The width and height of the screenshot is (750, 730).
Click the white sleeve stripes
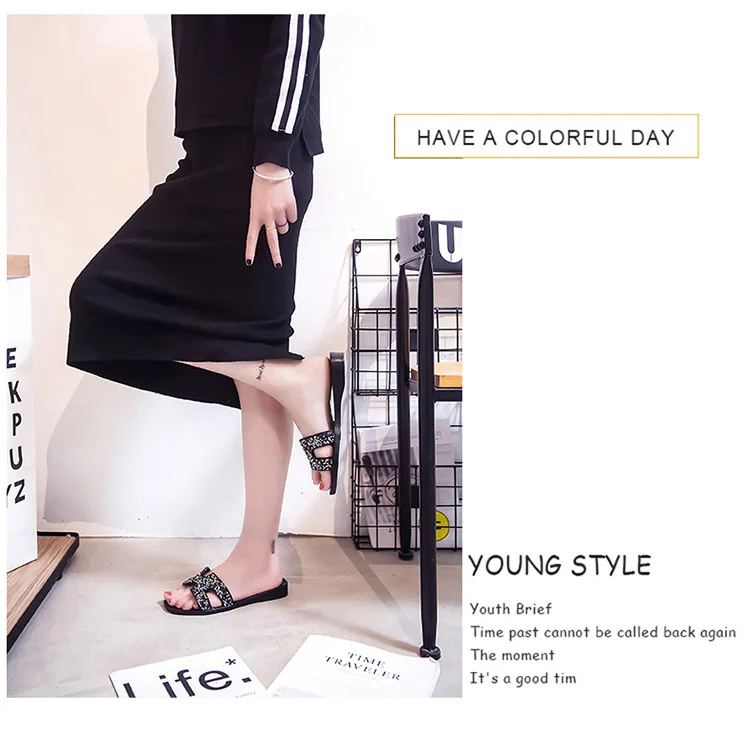(287, 72)
